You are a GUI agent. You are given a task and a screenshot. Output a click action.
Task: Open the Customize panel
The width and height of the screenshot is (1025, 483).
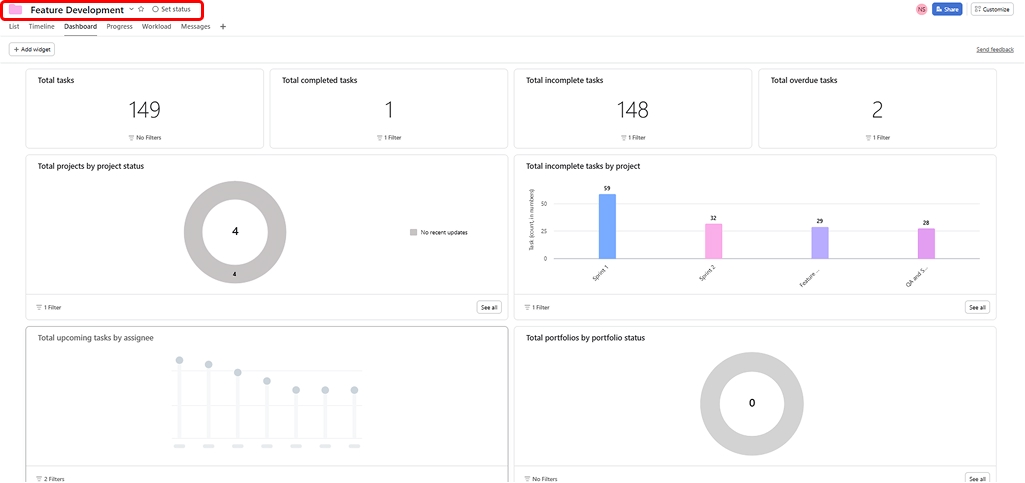click(992, 9)
